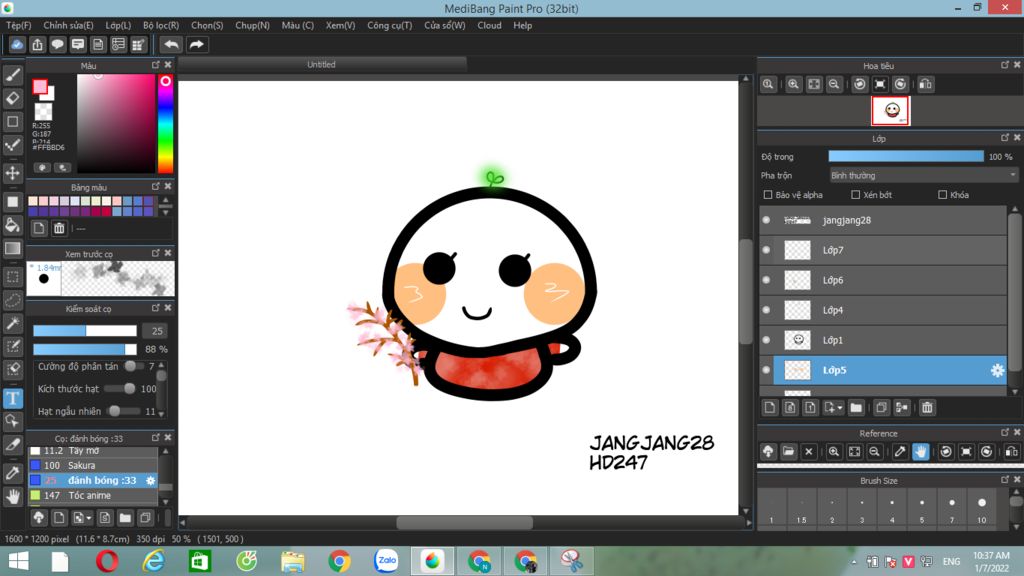1024x576 pixels.
Task: Delete the layer with trash icon
Action: [x=927, y=407]
